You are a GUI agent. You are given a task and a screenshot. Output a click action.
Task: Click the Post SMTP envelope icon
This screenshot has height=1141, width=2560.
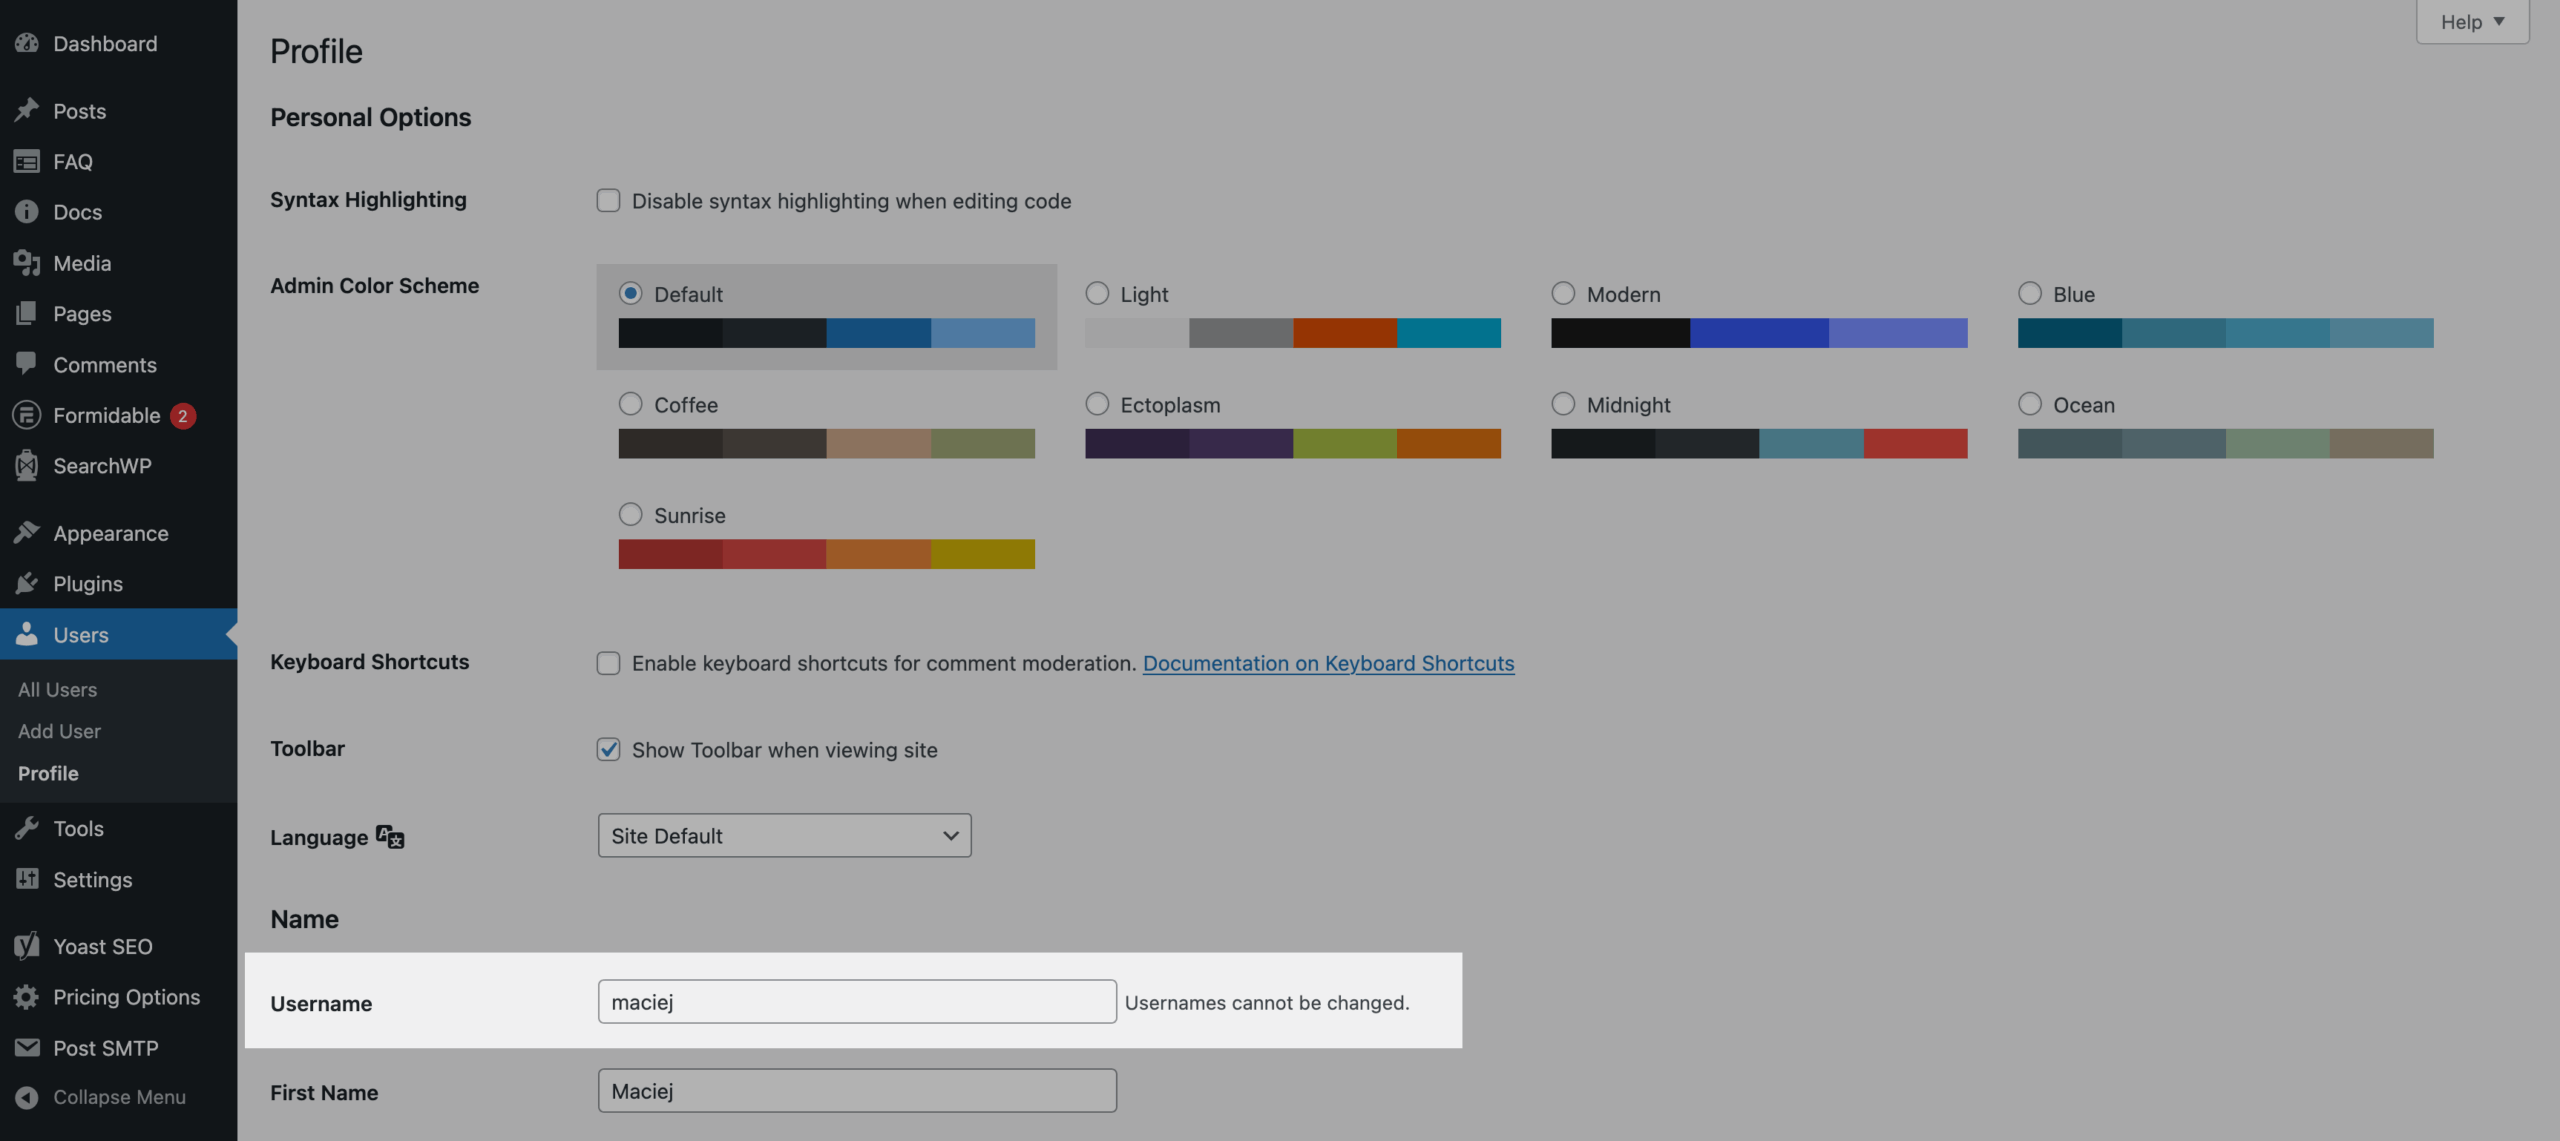tap(27, 1048)
